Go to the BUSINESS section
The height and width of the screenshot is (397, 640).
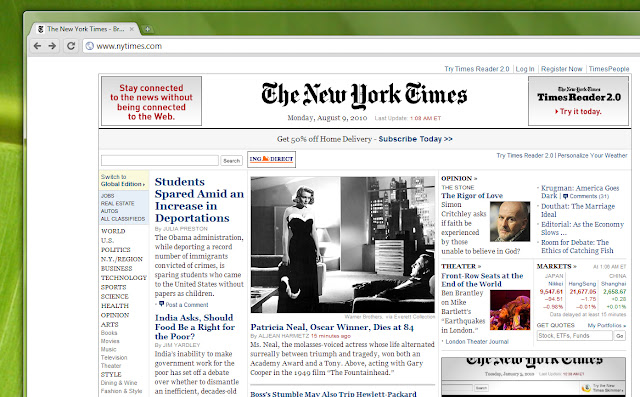coord(116,268)
